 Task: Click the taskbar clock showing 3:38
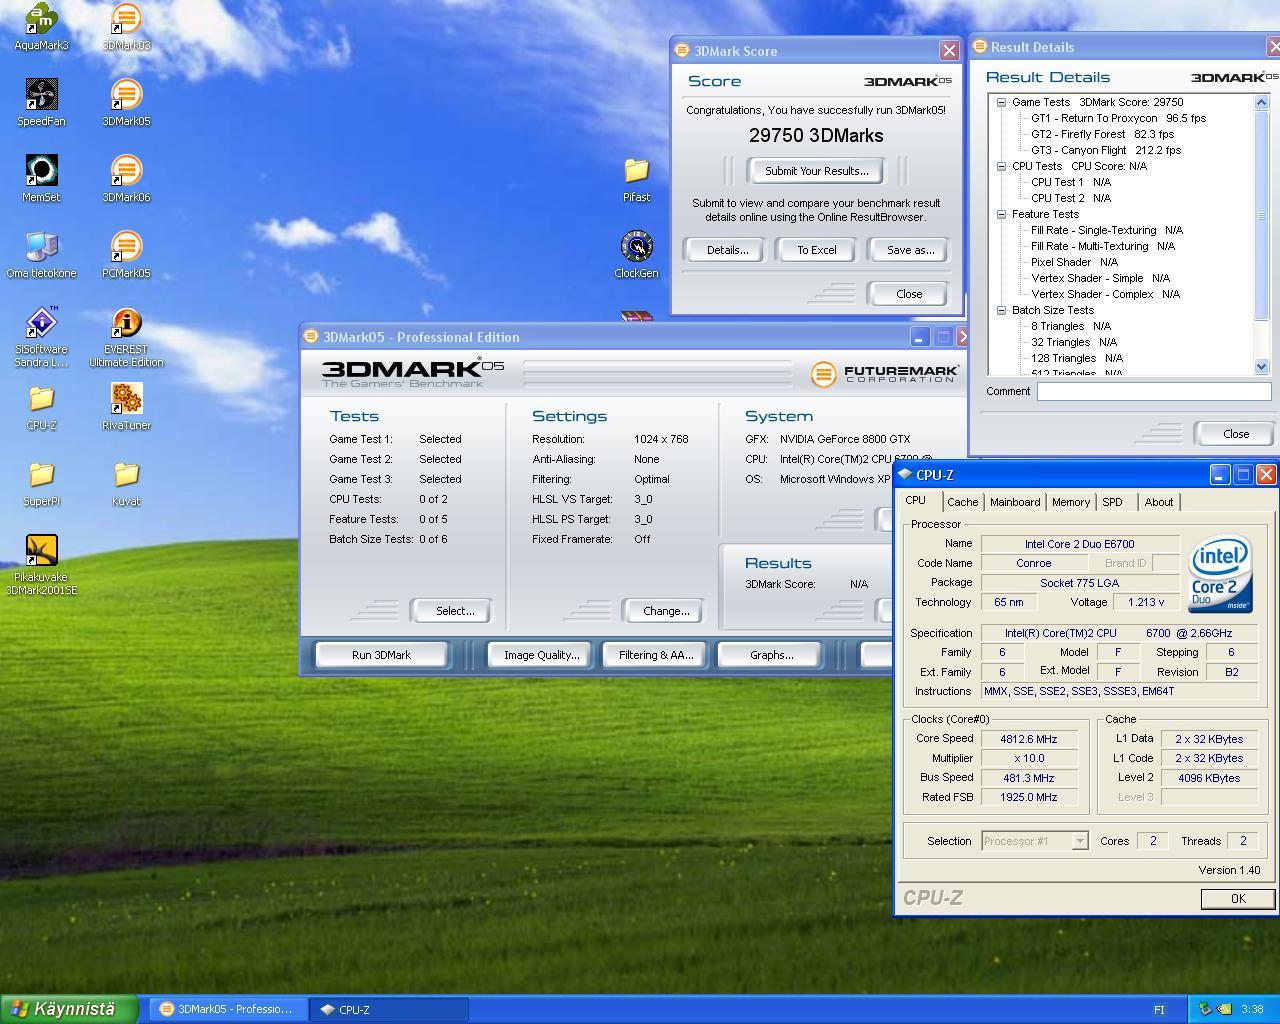[x=1252, y=1010]
